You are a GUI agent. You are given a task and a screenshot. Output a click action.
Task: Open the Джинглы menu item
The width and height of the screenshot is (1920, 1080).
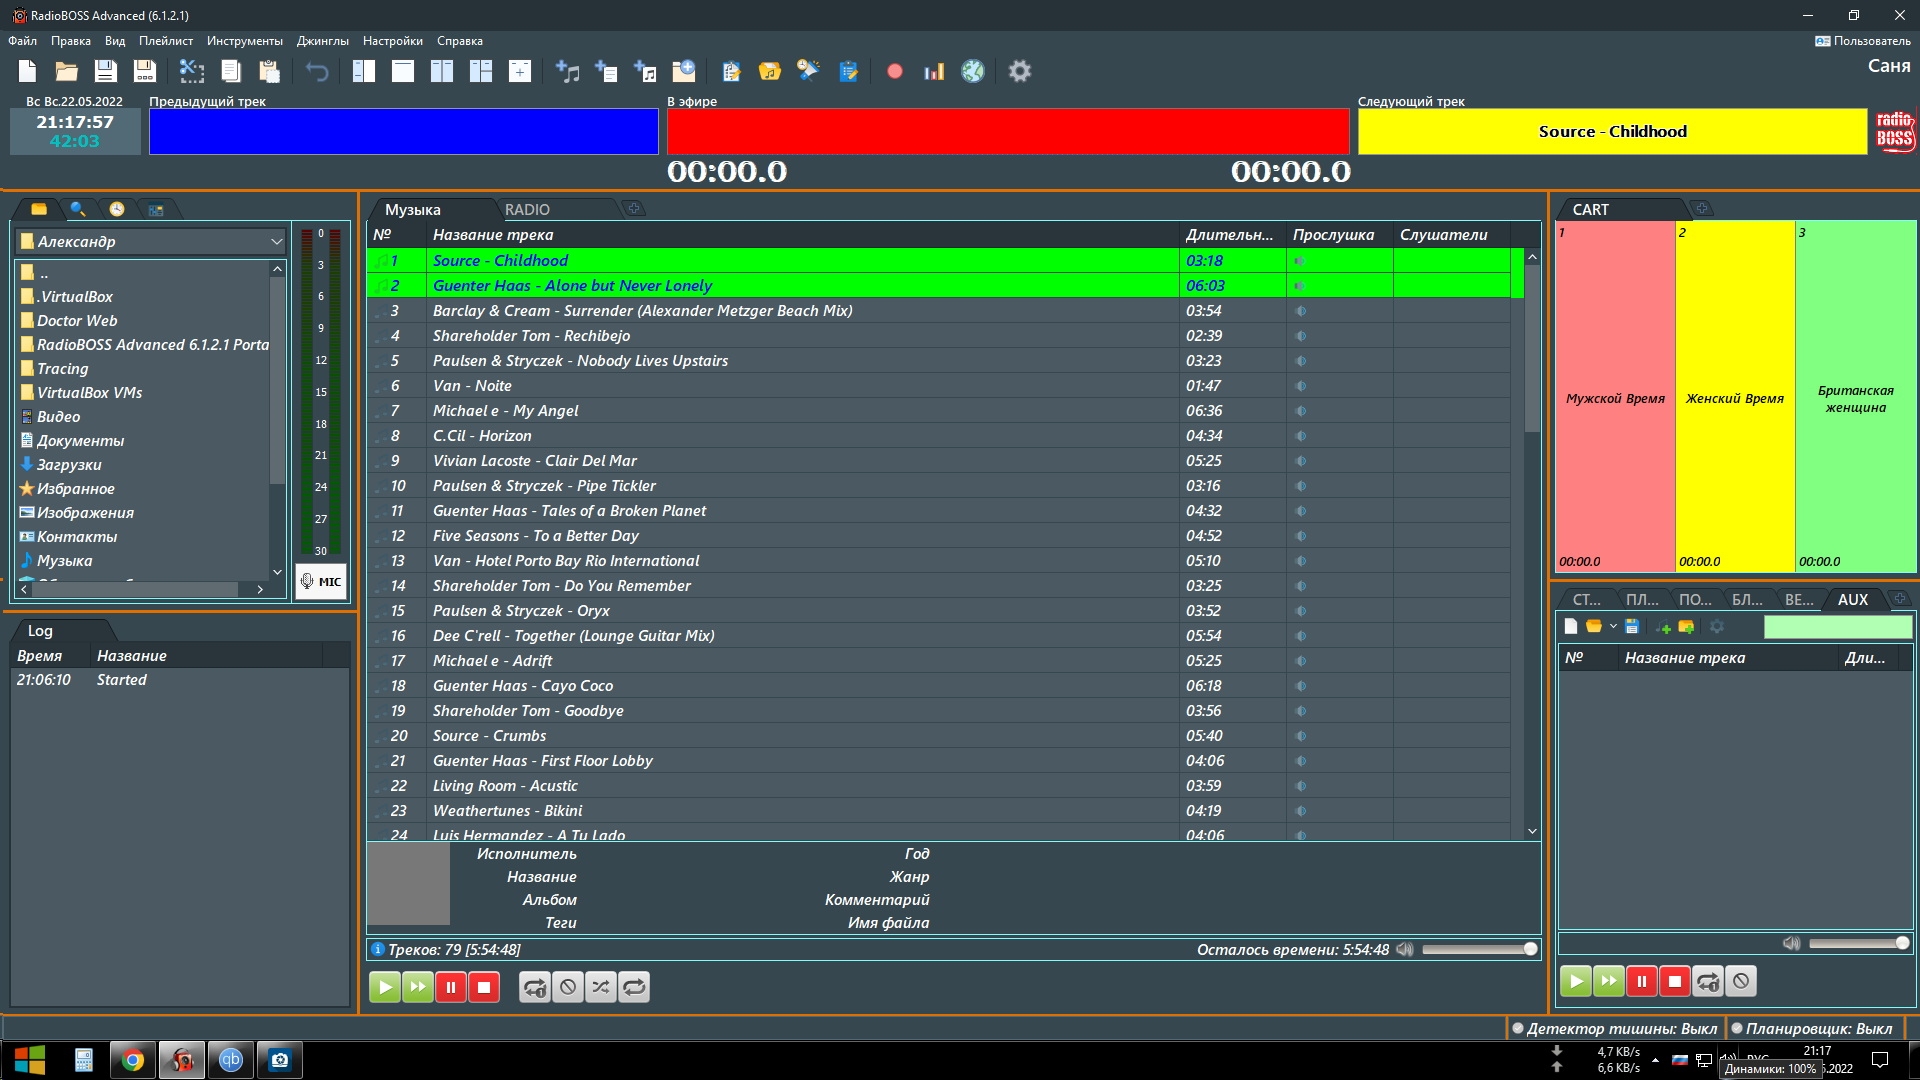[x=320, y=41]
